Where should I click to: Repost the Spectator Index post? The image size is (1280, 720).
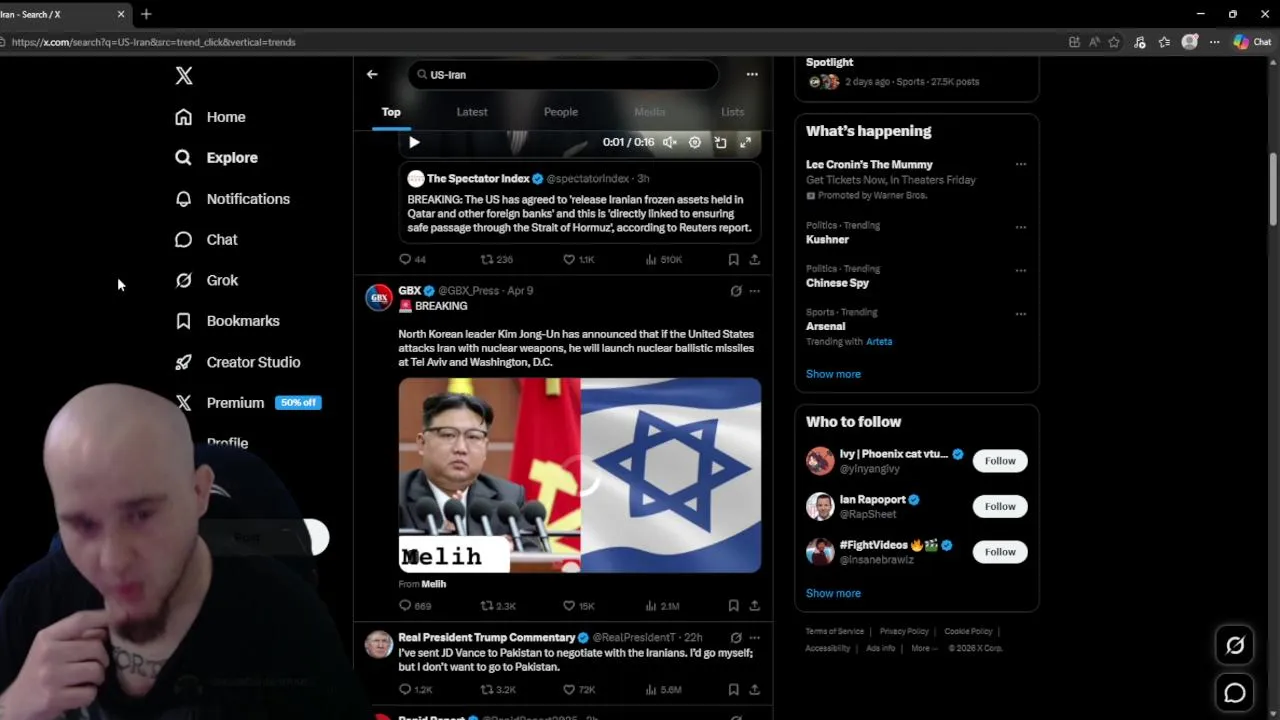click(497, 259)
